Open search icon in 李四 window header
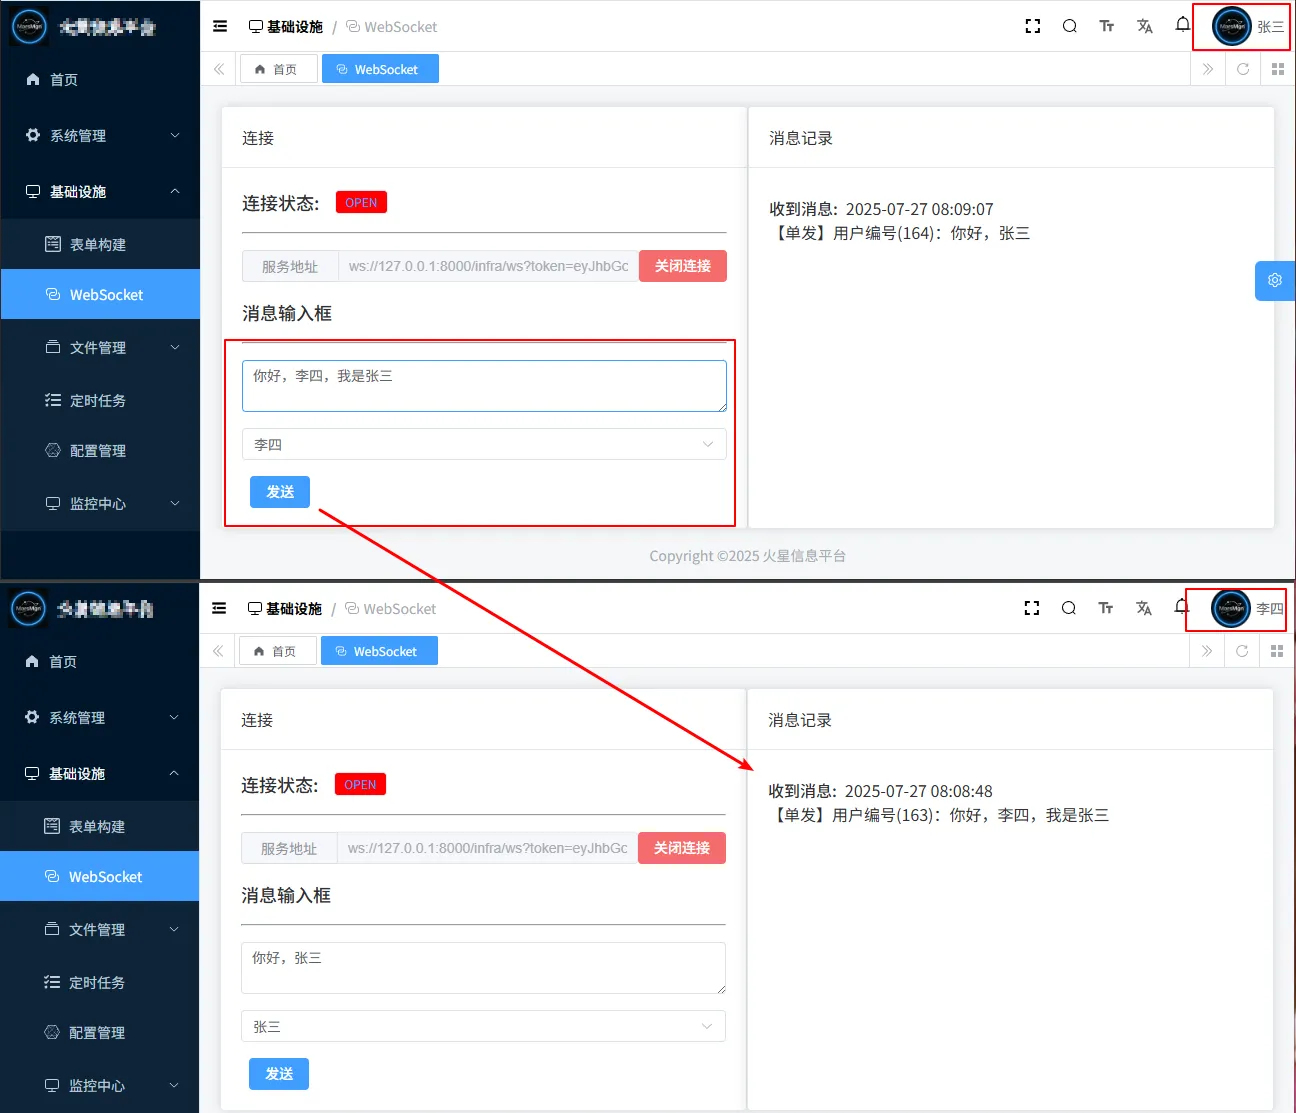This screenshot has height=1113, width=1296. (x=1069, y=608)
